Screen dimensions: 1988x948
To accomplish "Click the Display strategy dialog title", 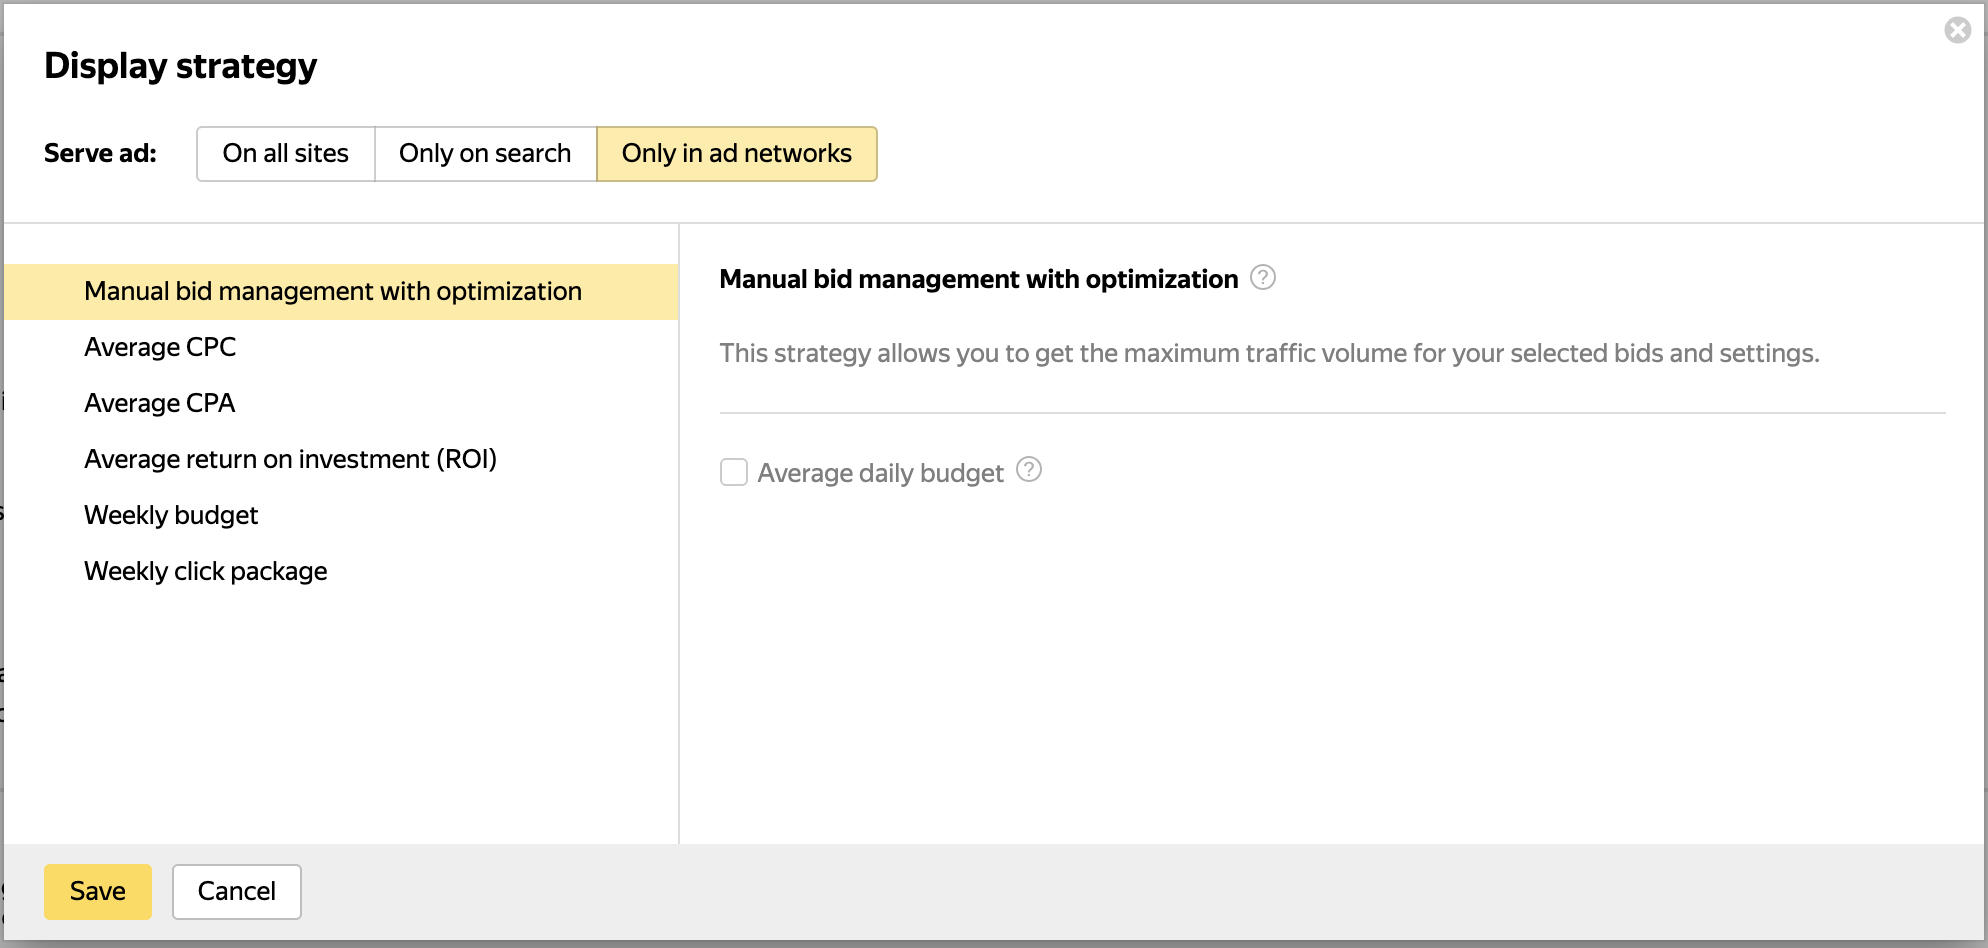I will coord(181,66).
